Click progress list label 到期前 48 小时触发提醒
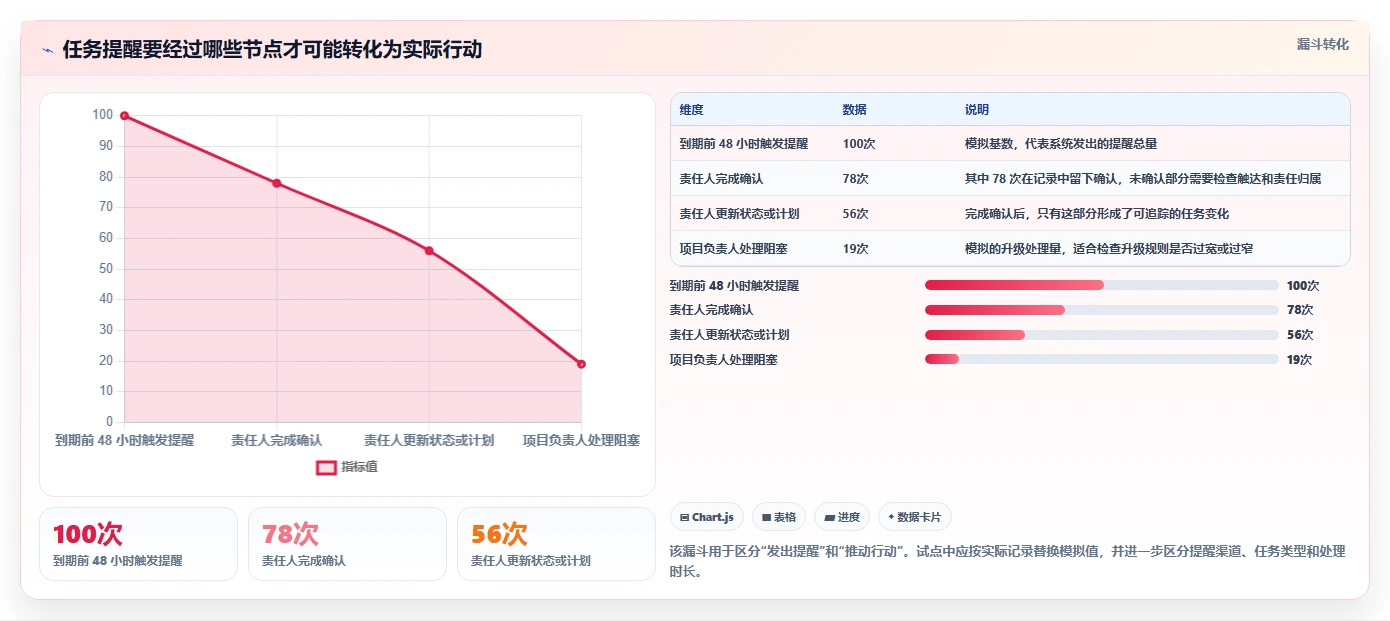Image resolution: width=1390 pixels, height=621 pixels. coord(734,286)
